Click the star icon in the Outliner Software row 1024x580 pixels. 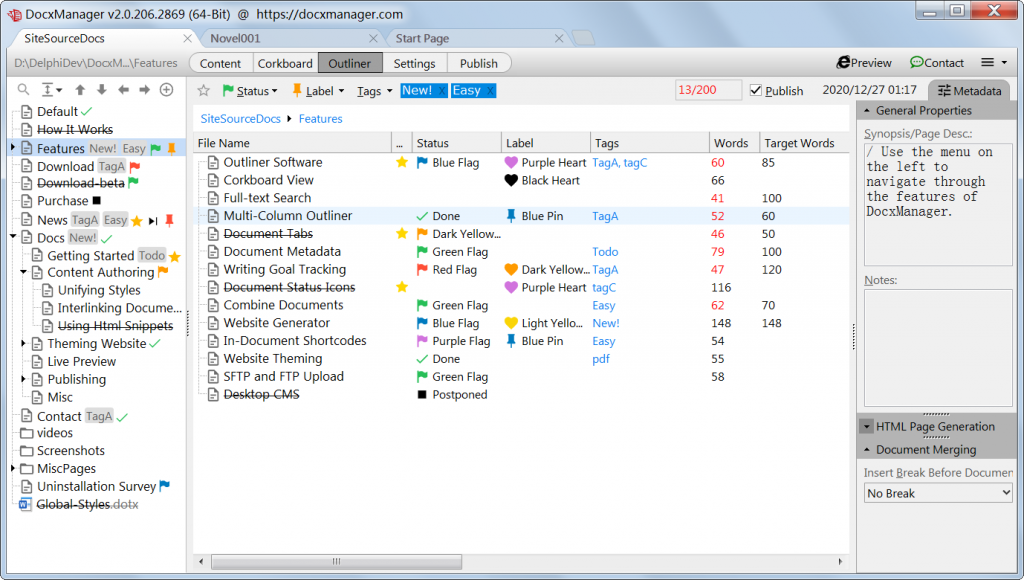pos(402,162)
